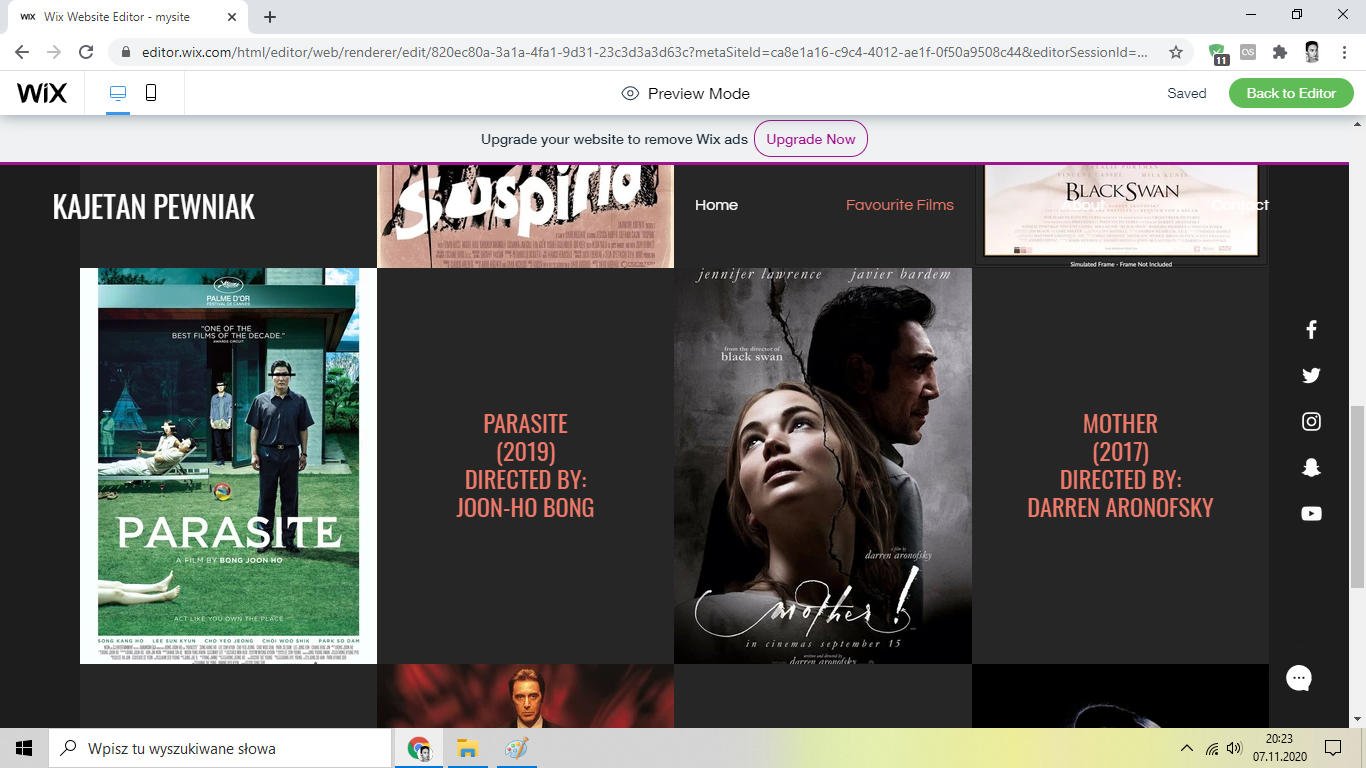This screenshot has width=1366, height=768.
Task: Click the Suspiria poster image
Action: 525,216
